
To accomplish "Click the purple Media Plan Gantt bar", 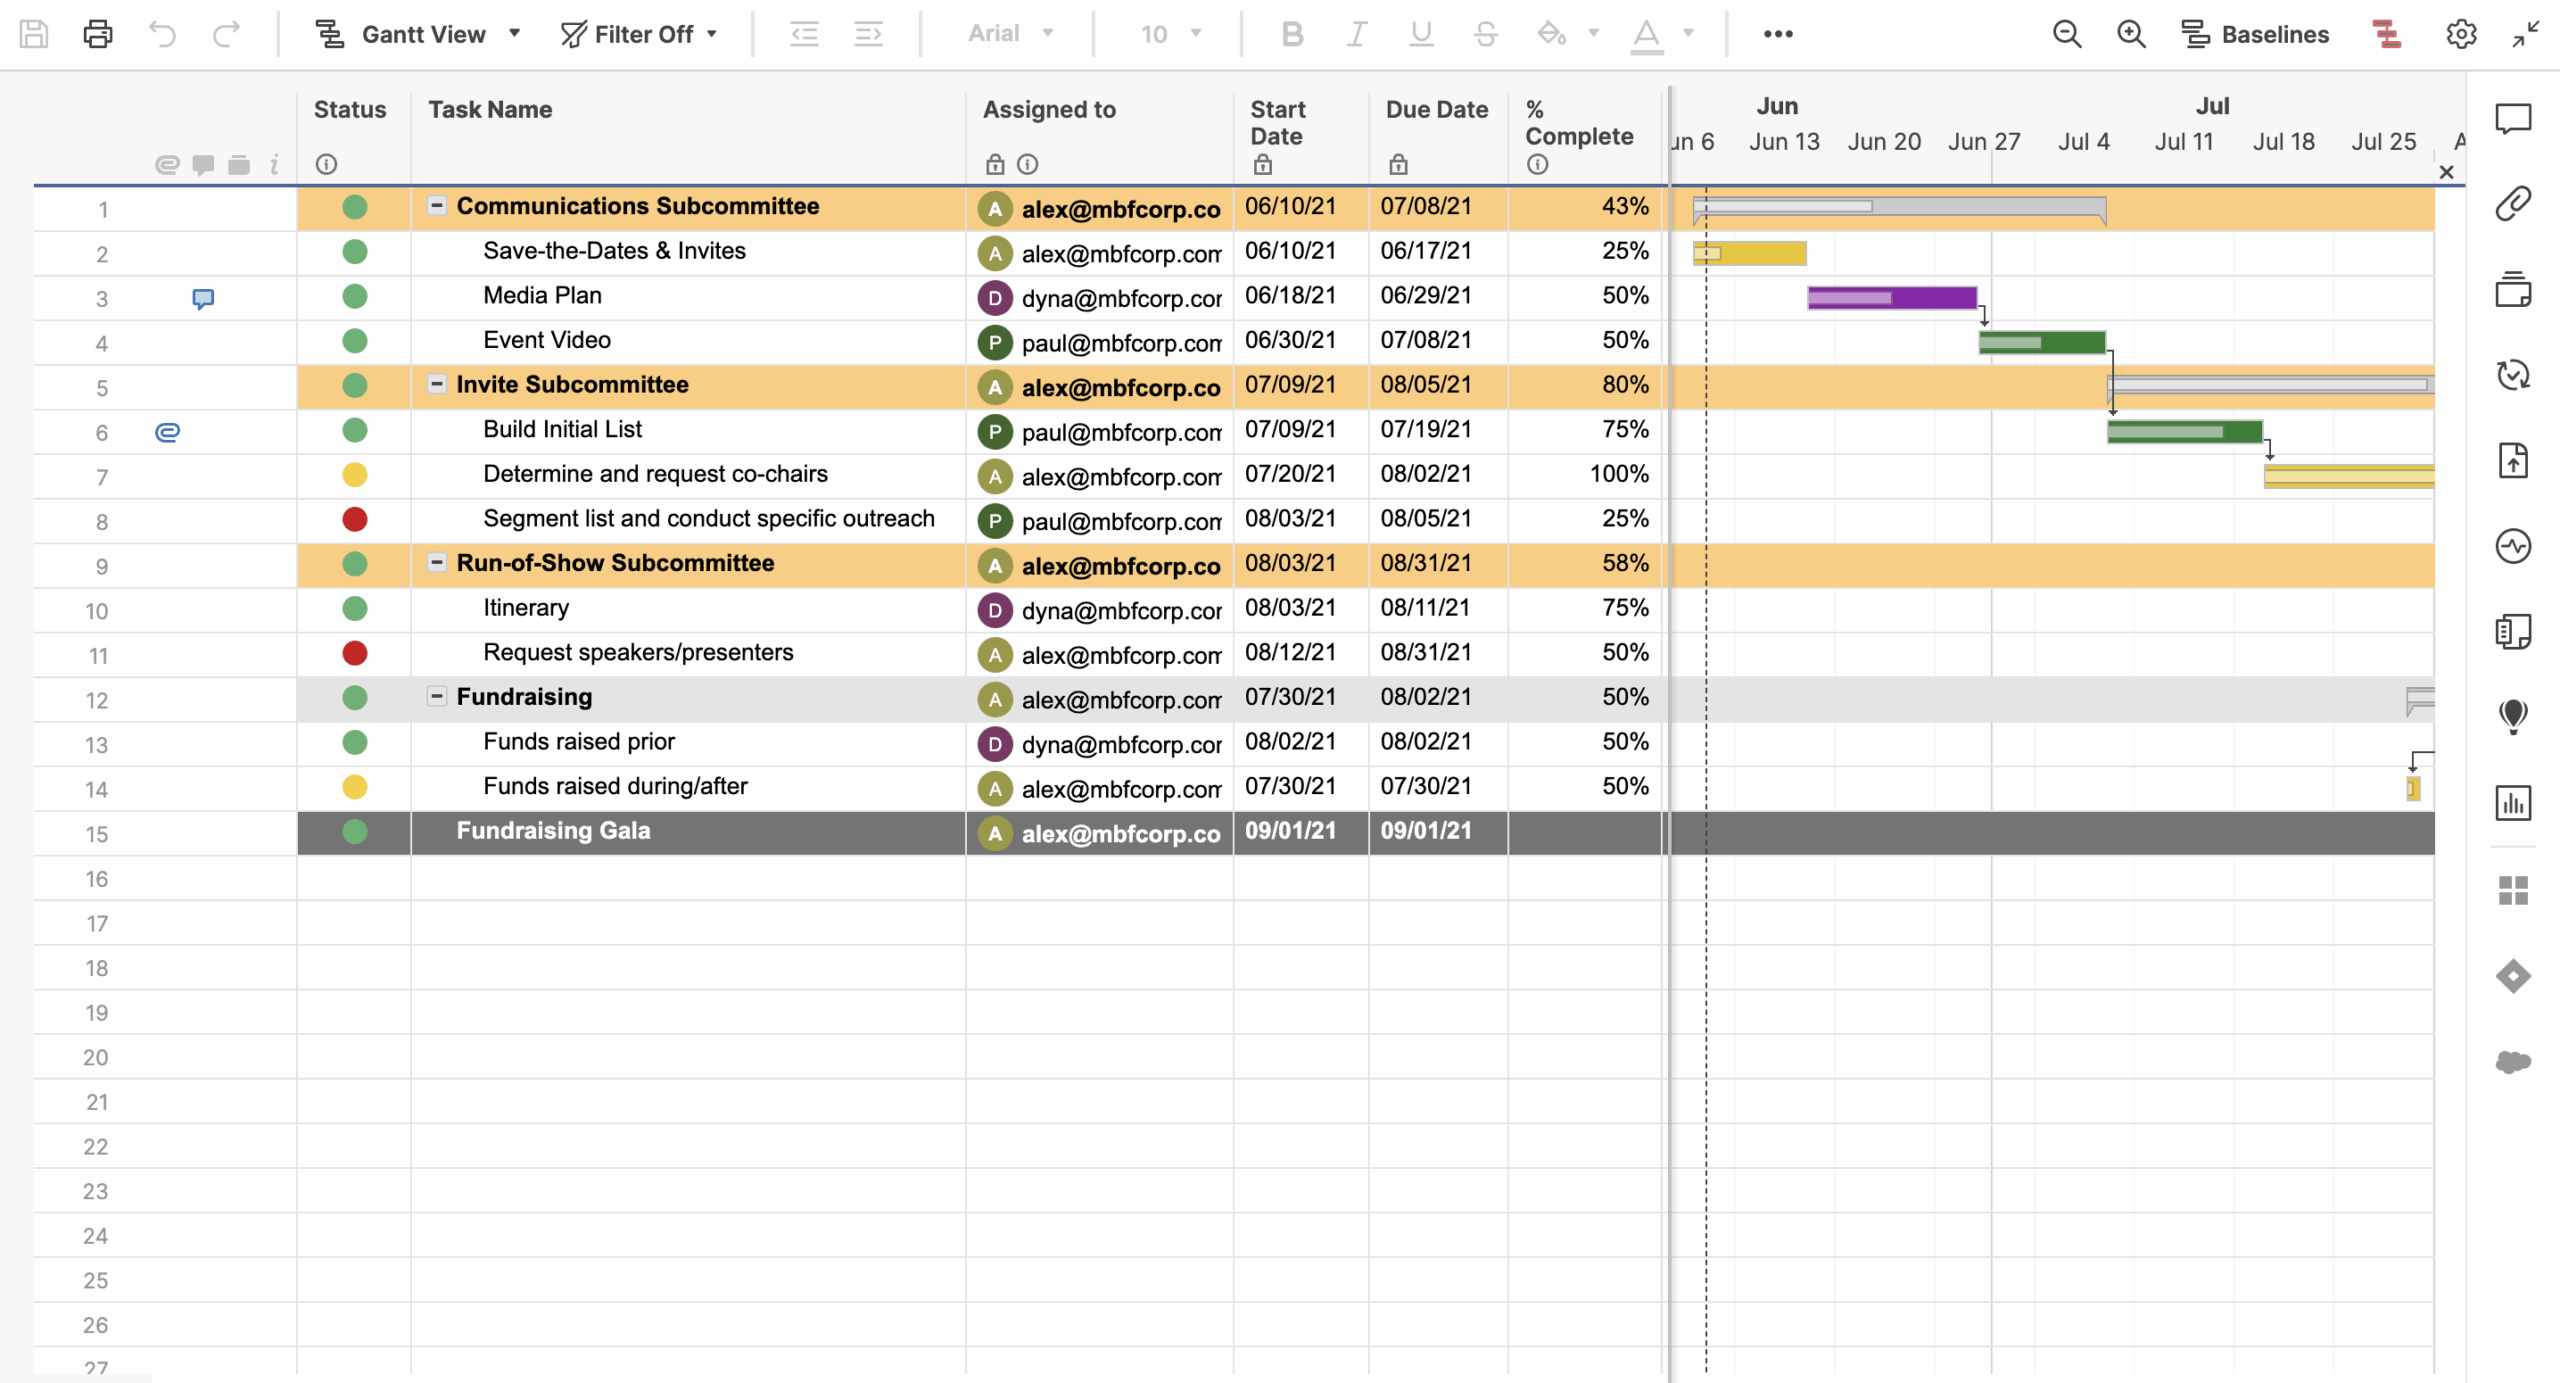I will (x=1891, y=298).
